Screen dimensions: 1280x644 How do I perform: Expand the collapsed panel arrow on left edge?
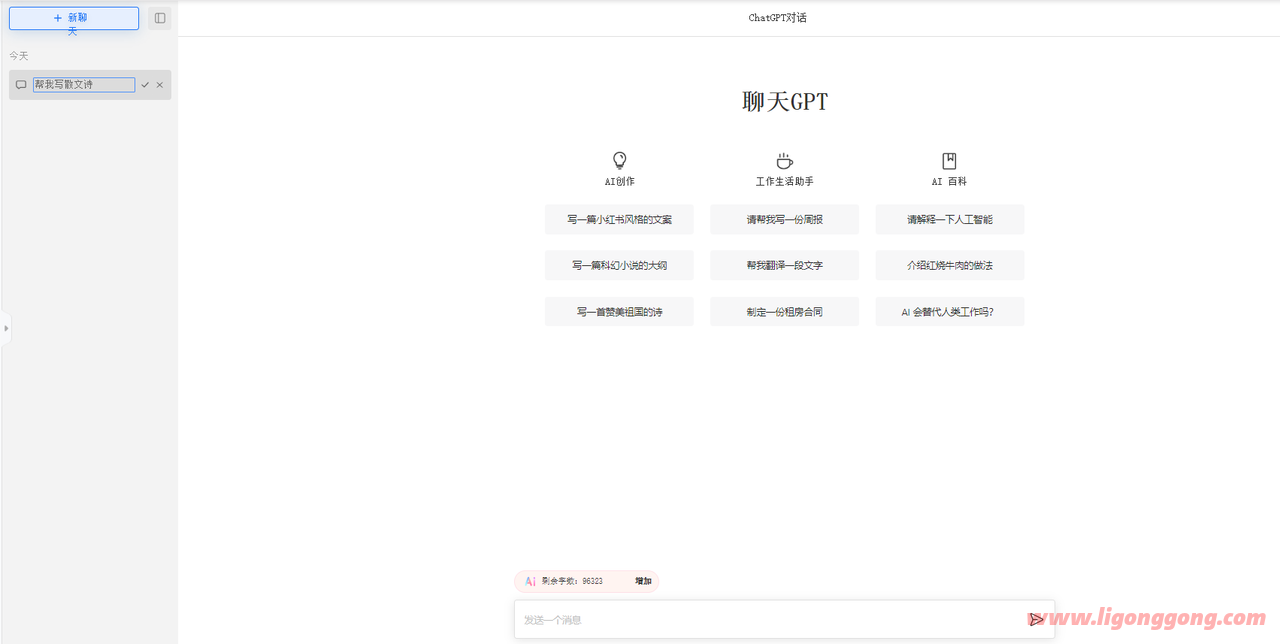tap(5, 328)
